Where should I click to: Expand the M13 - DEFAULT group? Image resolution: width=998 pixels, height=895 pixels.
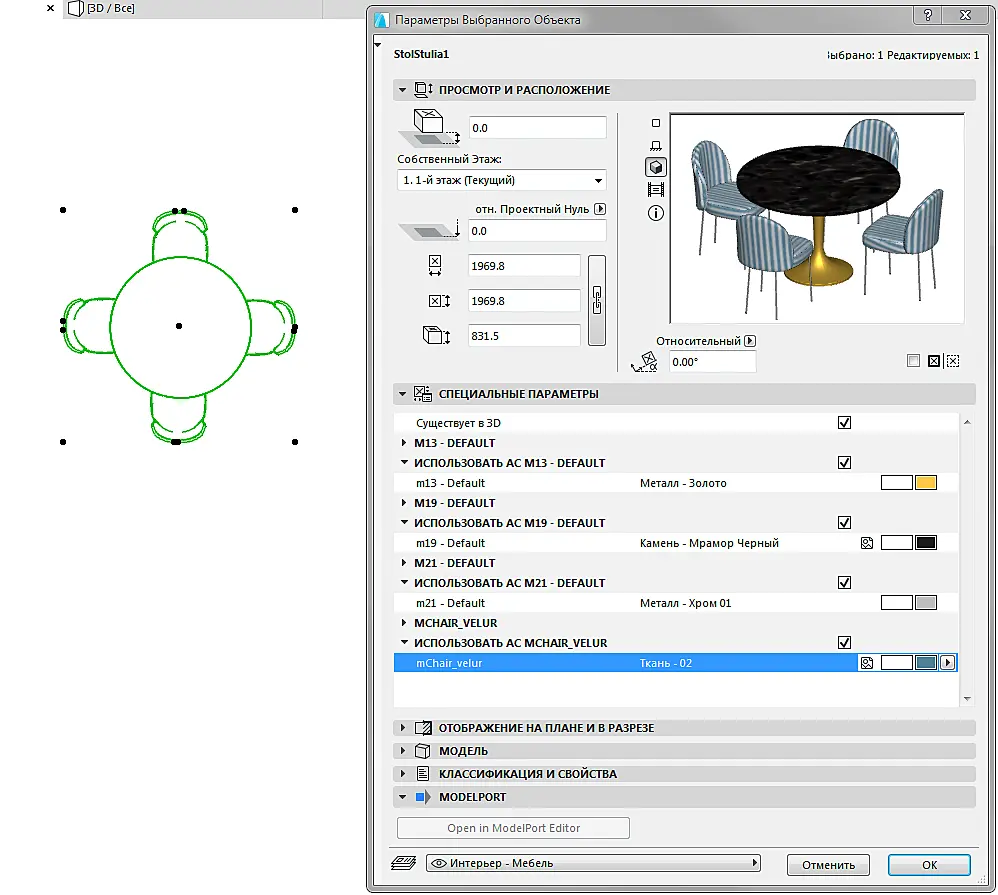[404, 442]
